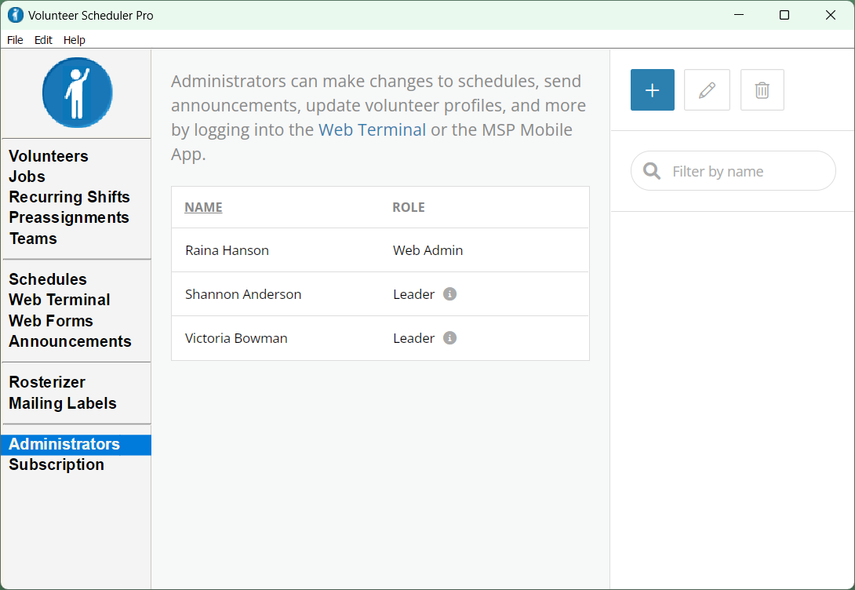Open the File menu

[15, 40]
